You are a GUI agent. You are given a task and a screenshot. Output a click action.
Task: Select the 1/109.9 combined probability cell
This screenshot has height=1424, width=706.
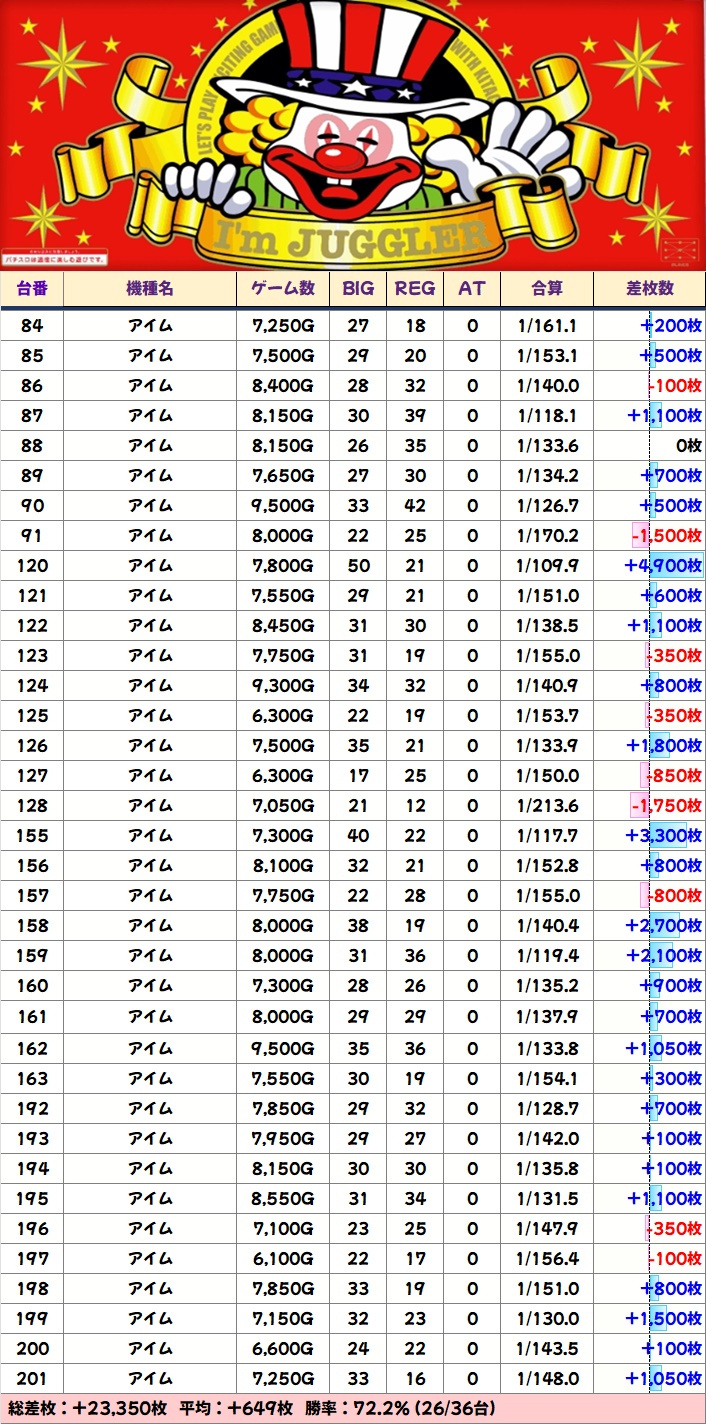pyautogui.click(x=547, y=566)
